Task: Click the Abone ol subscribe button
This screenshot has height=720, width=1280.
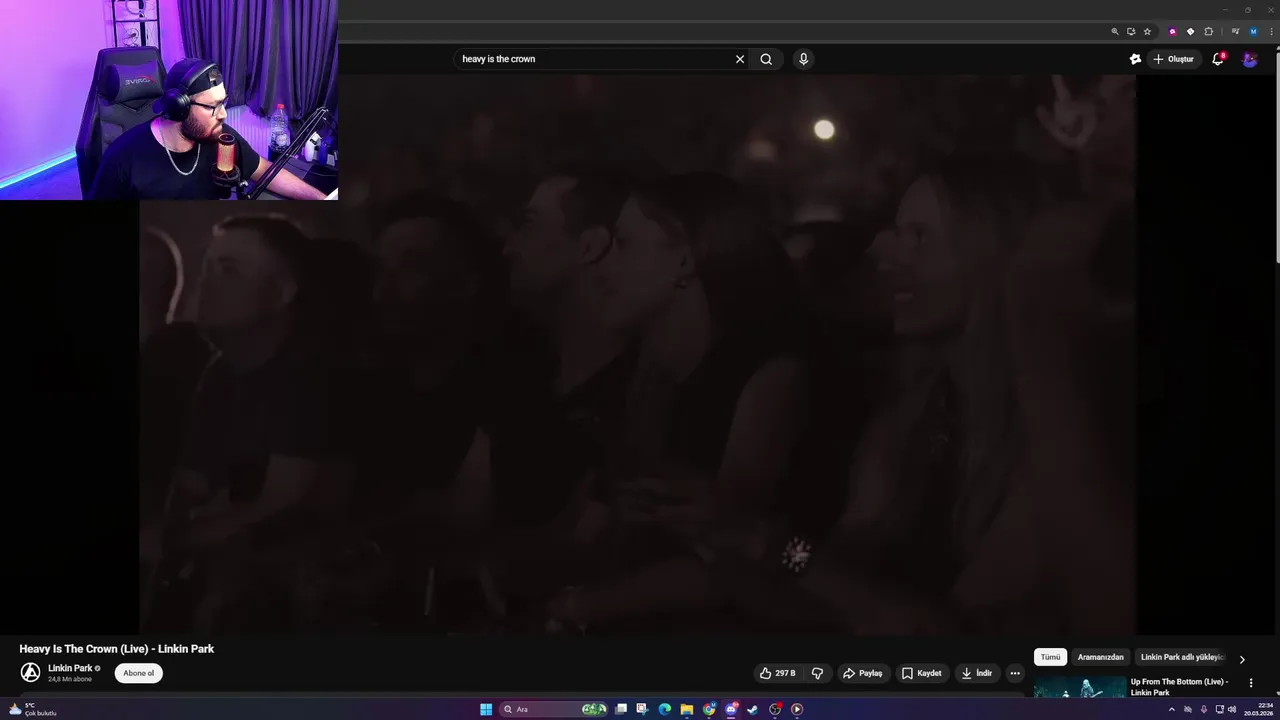Action: click(x=139, y=673)
